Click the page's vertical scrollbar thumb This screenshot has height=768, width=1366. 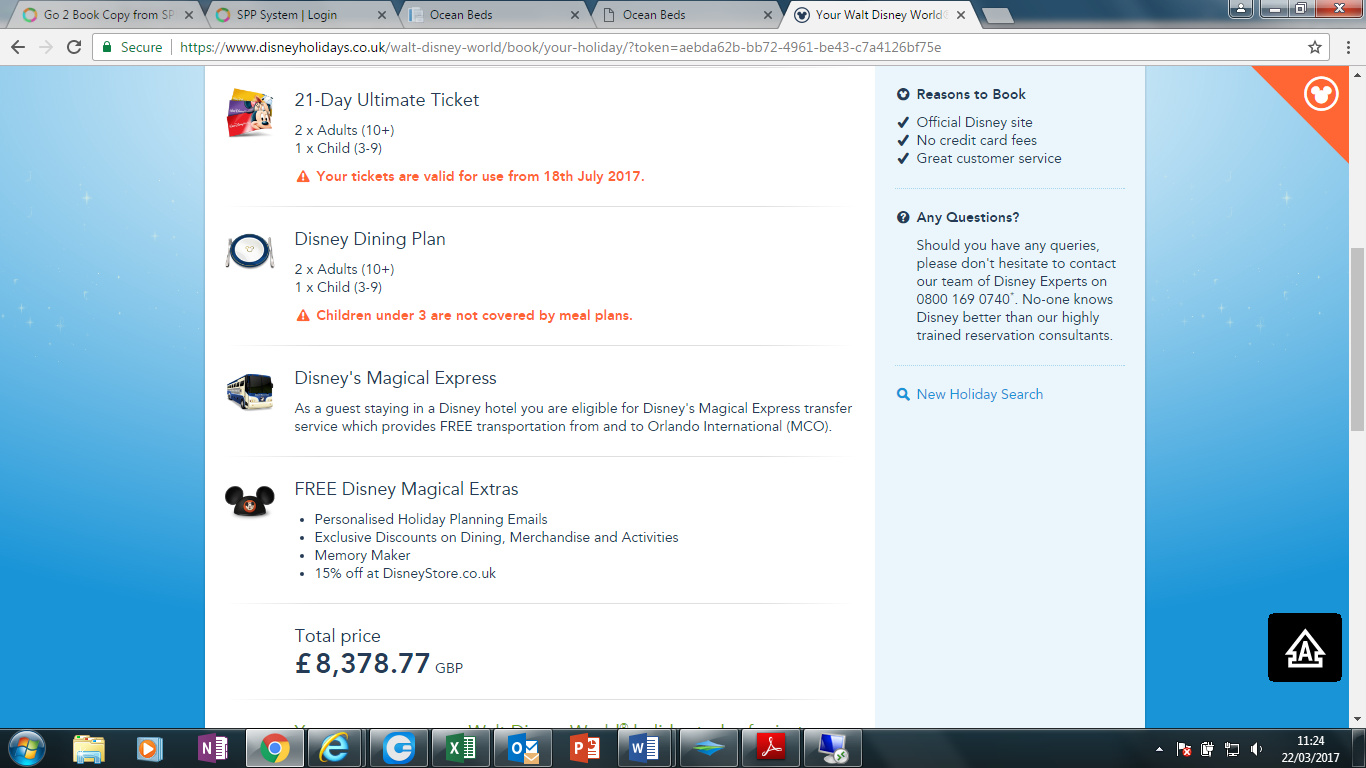pos(1357,340)
